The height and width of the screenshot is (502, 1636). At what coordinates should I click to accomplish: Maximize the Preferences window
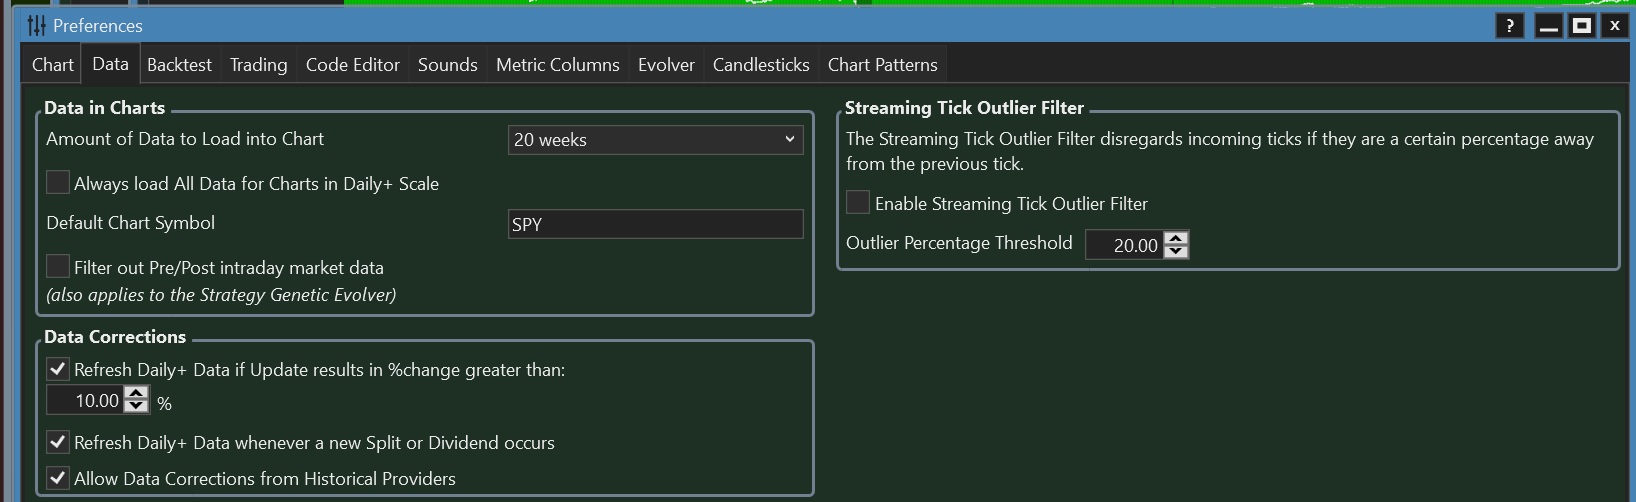click(1581, 26)
